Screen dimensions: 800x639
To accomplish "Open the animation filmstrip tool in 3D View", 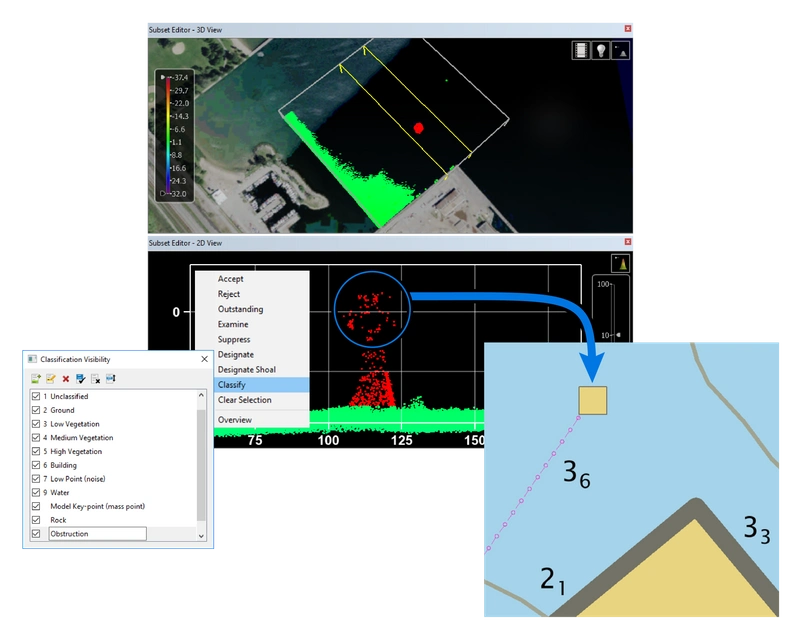I will tap(581, 50).
